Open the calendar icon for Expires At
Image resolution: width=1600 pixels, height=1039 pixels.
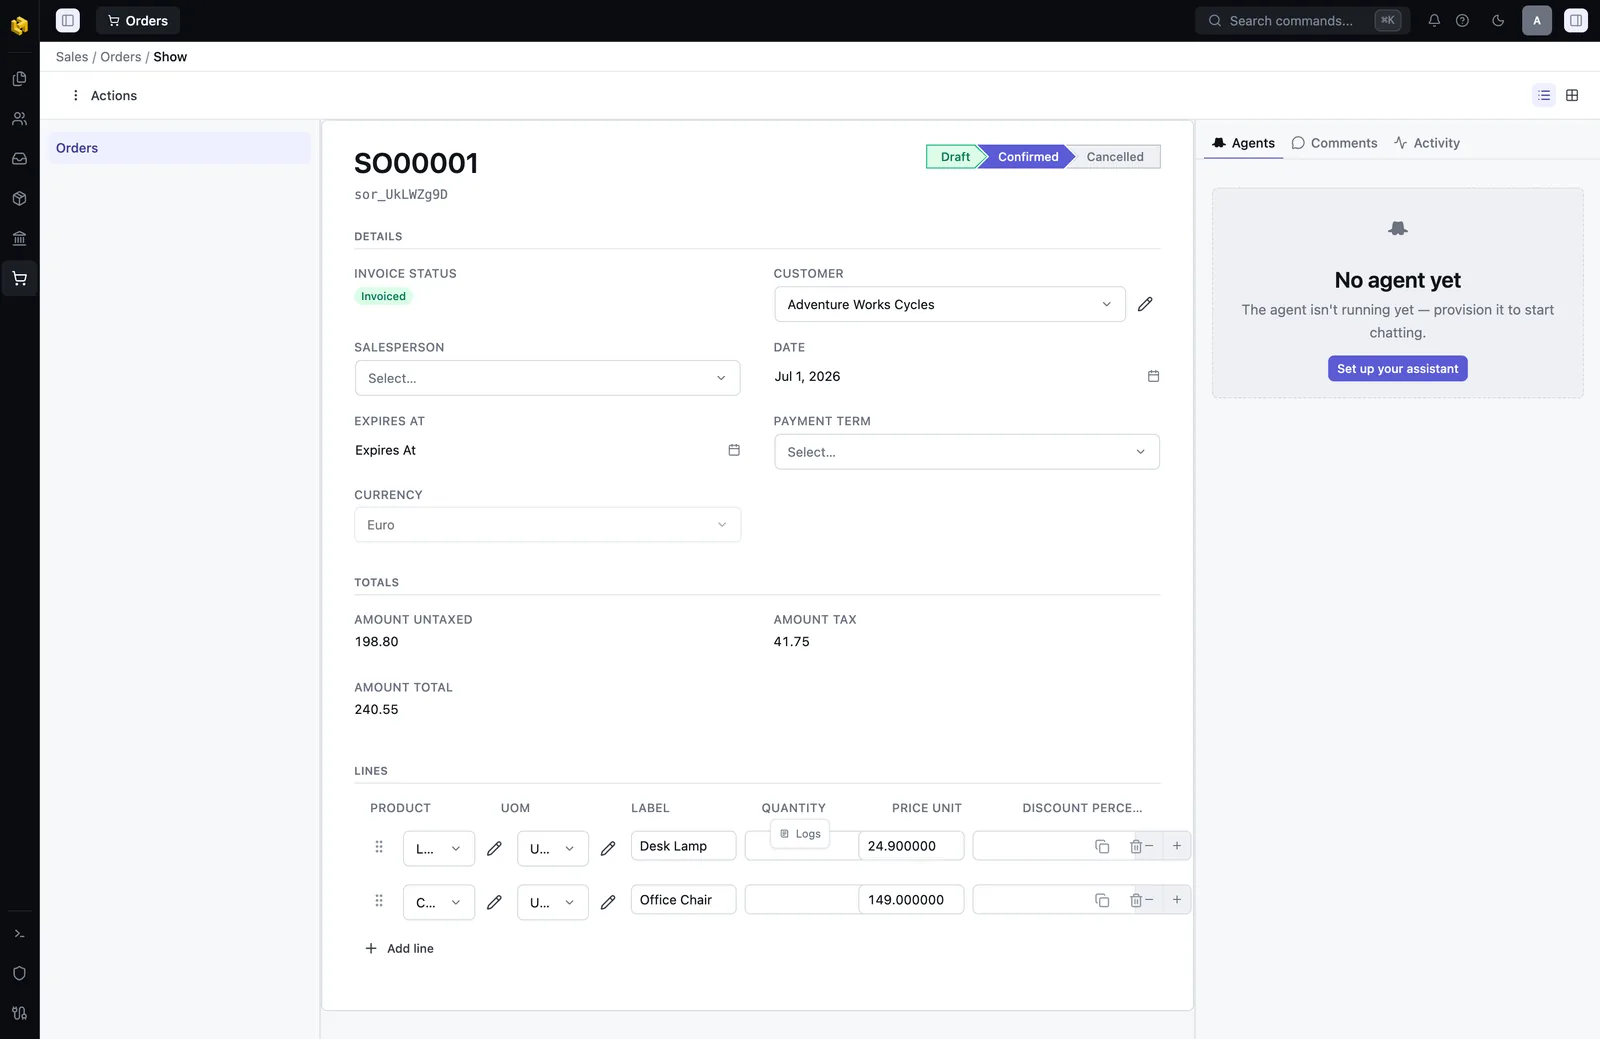[734, 450]
